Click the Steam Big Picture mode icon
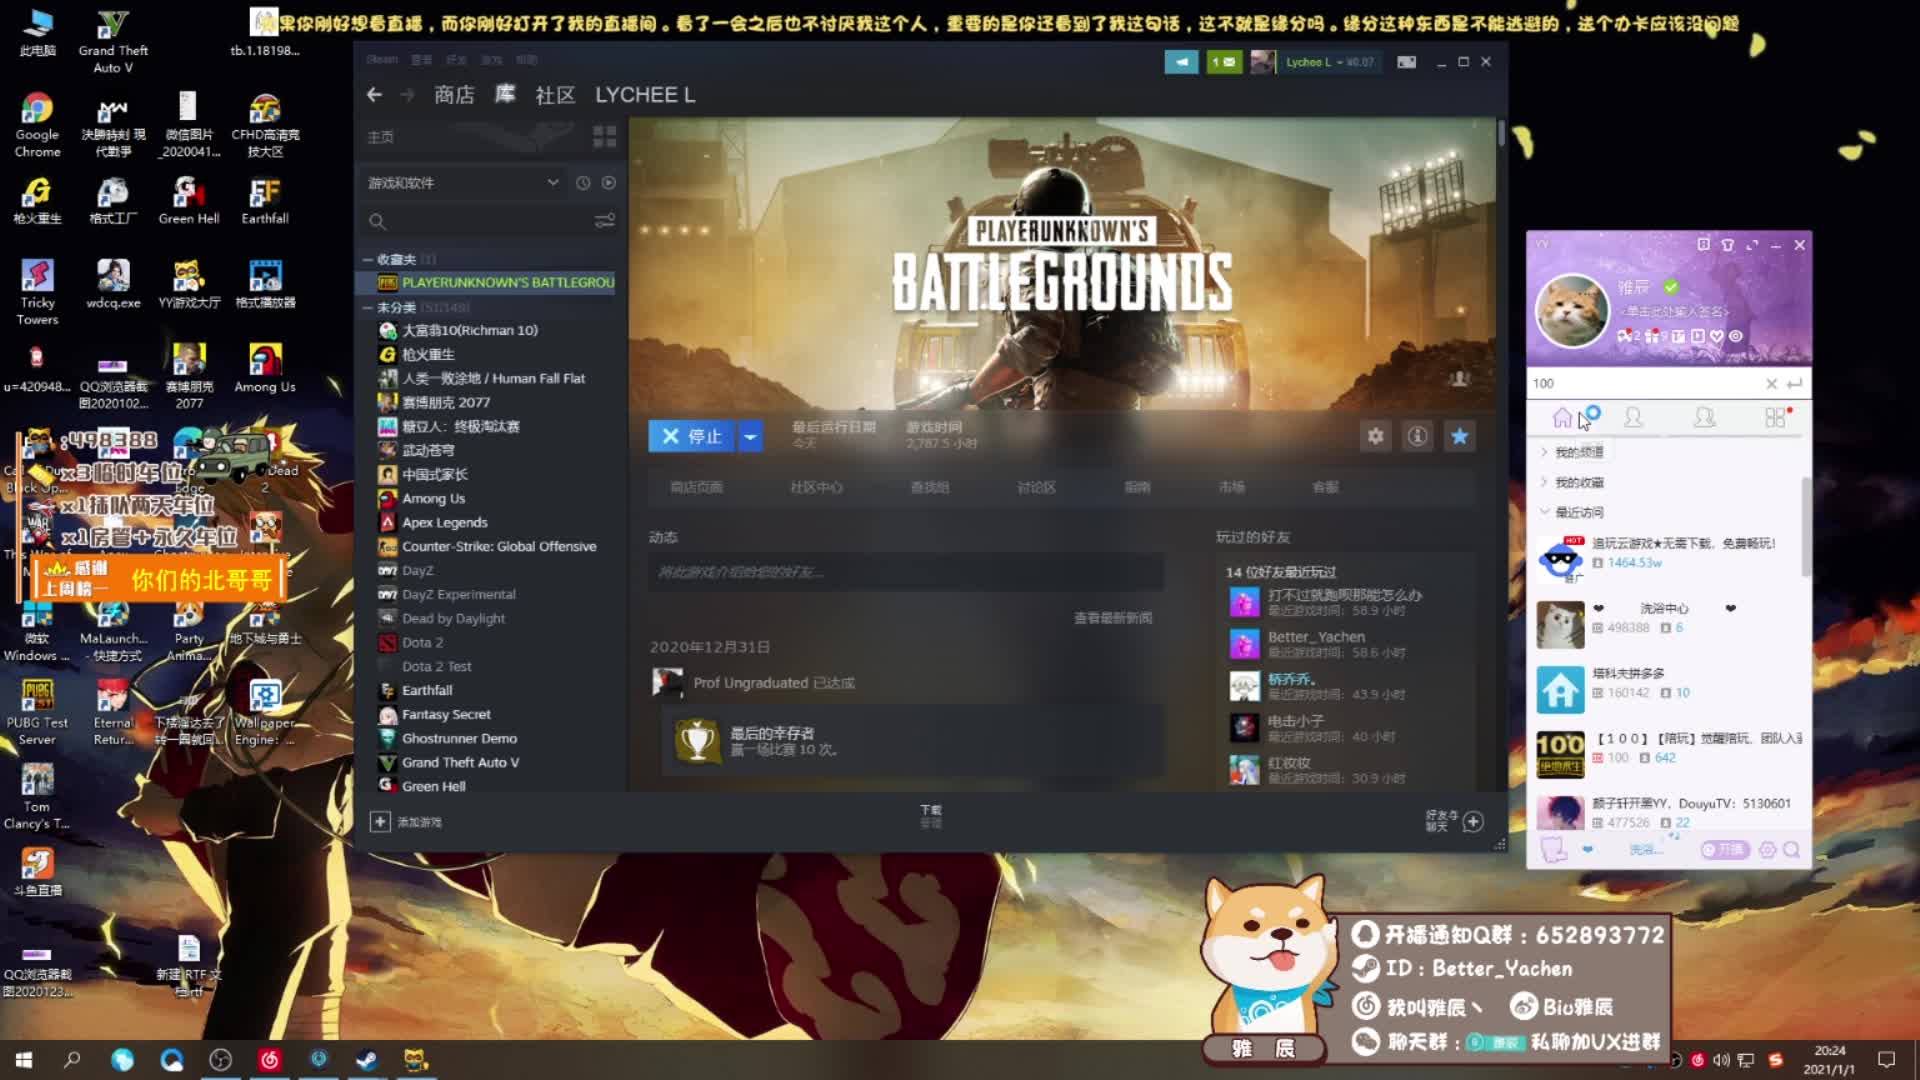 tap(1406, 62)
